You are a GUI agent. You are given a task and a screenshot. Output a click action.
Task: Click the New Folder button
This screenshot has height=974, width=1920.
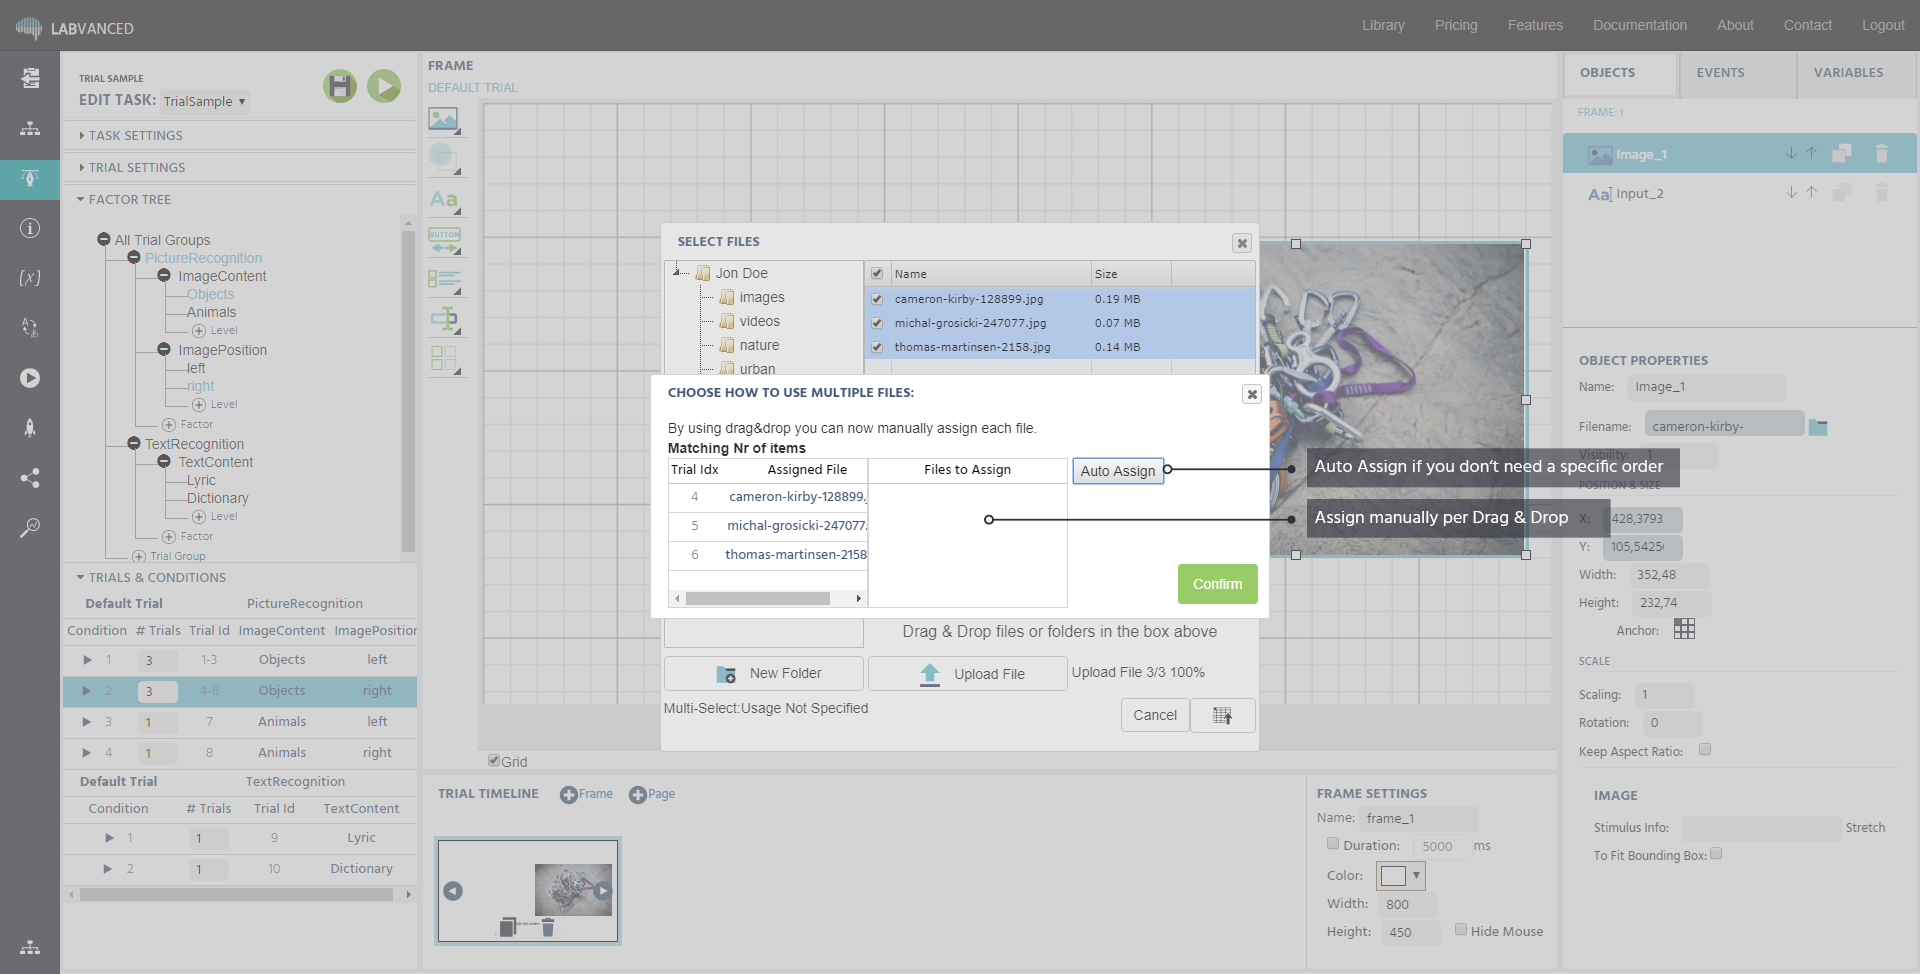(x=764, y=673)
